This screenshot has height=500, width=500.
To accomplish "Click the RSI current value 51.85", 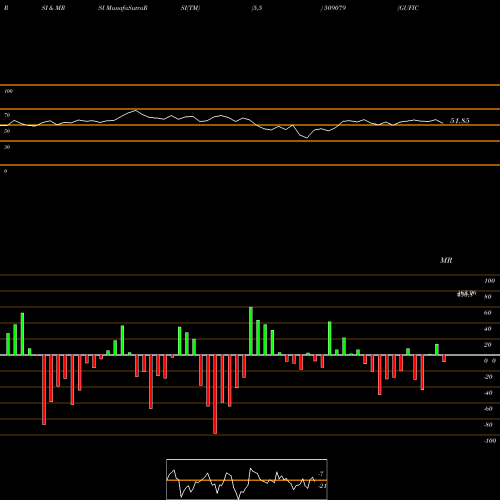I will pos(460,121).
